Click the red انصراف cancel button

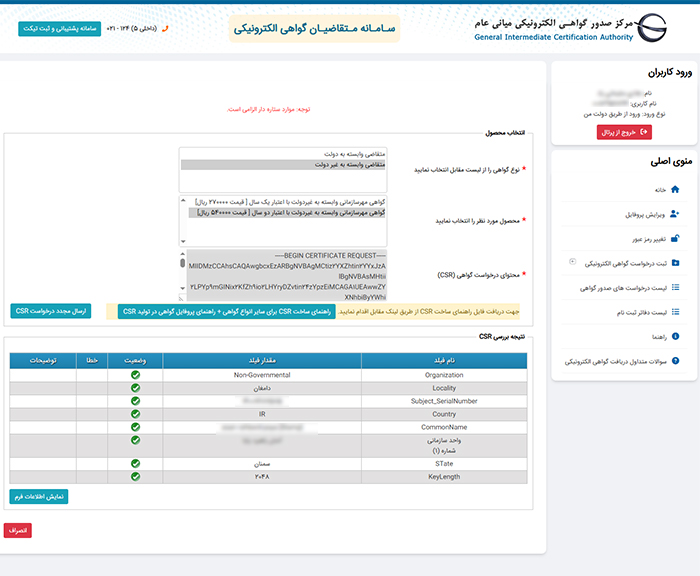click(x=18, y=530)
